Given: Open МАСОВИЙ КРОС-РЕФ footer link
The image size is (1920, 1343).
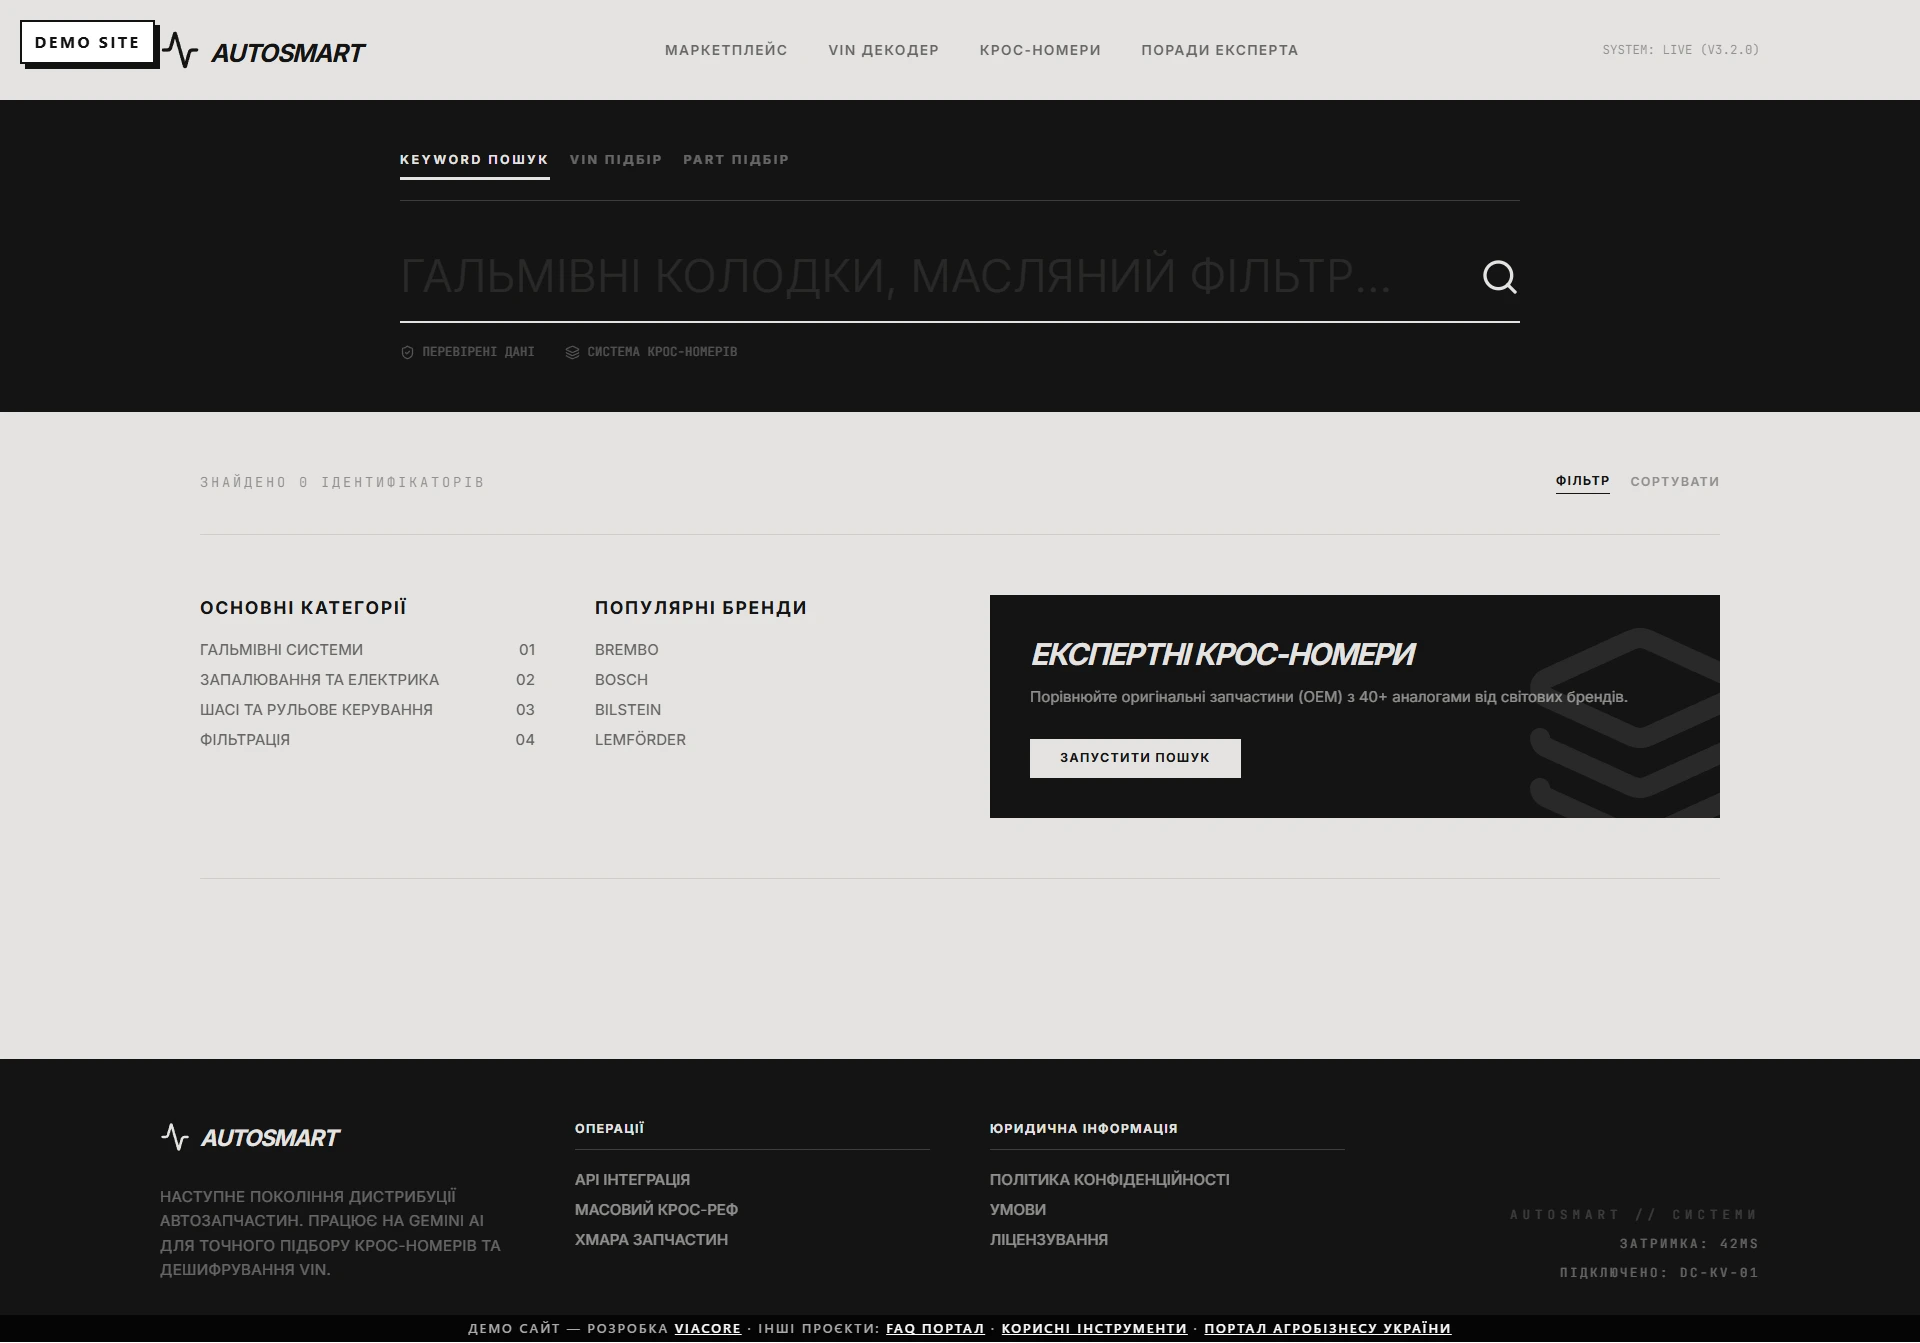Looking at the screenshot, I should pos(656,1210).
